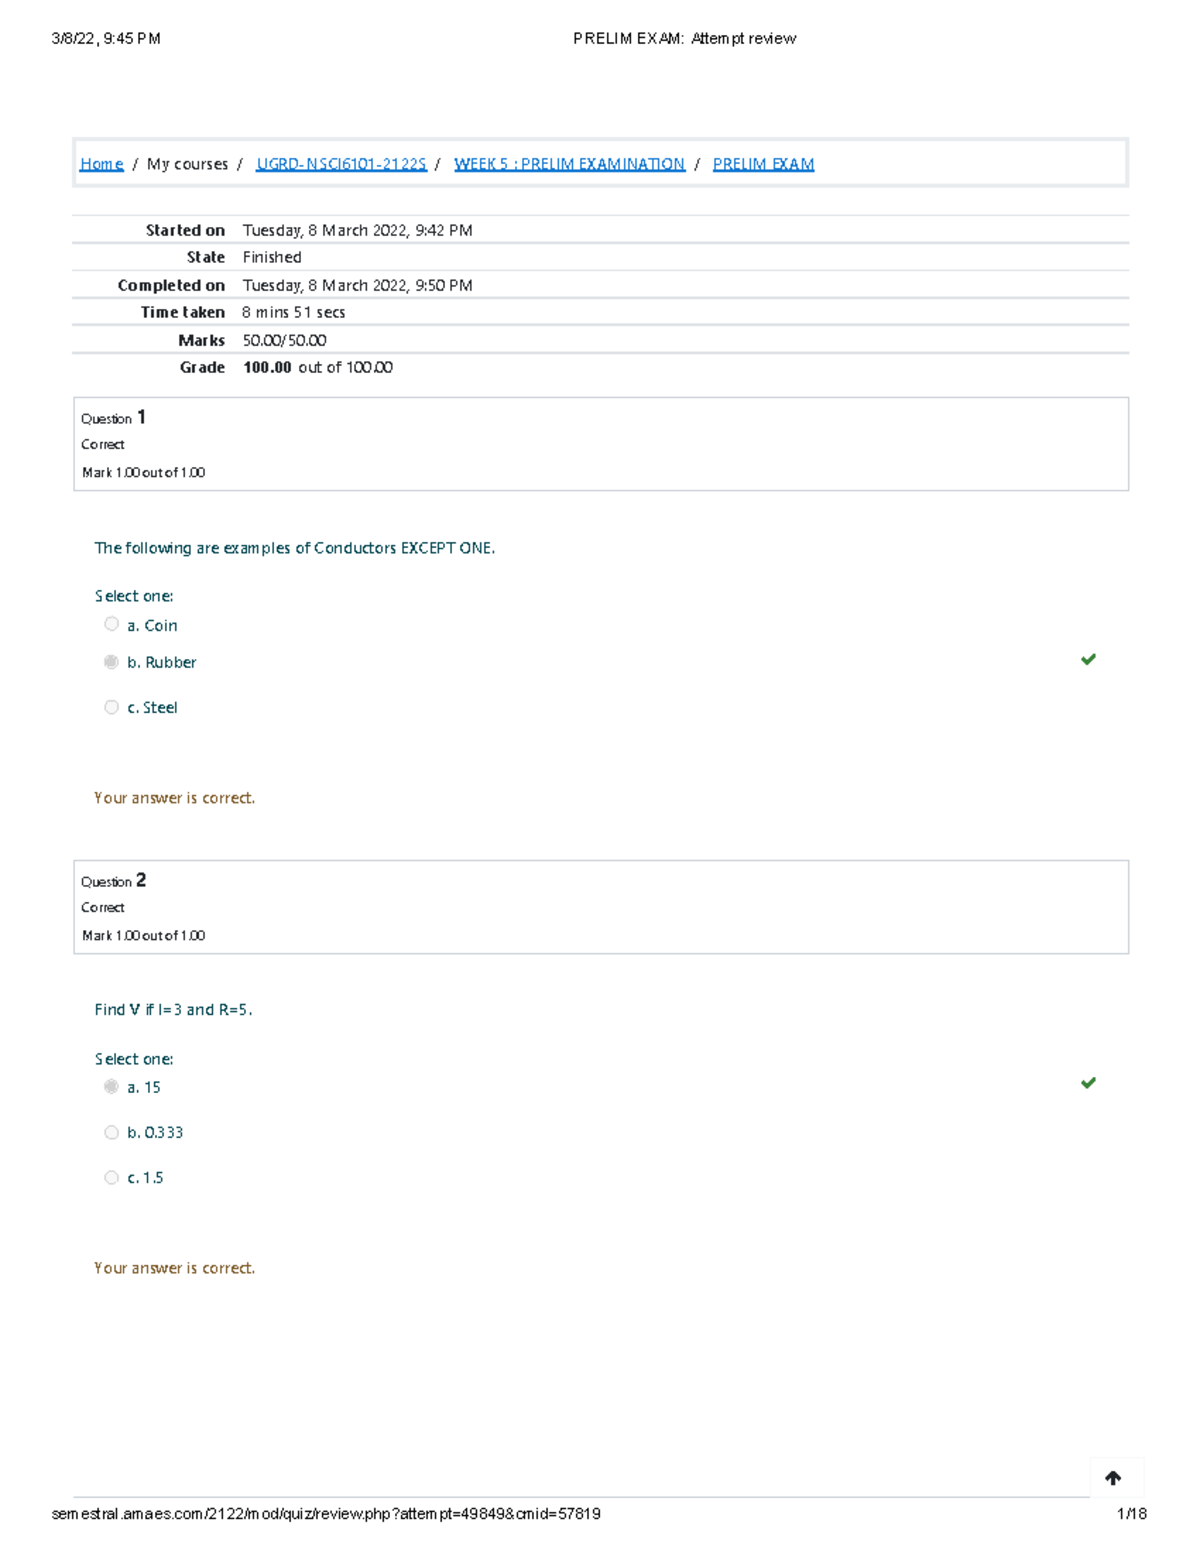Screen dimensions: 1200x1553
Task: Select radio button for answer 'c. 1.5'
Action: click(111, 1176)
